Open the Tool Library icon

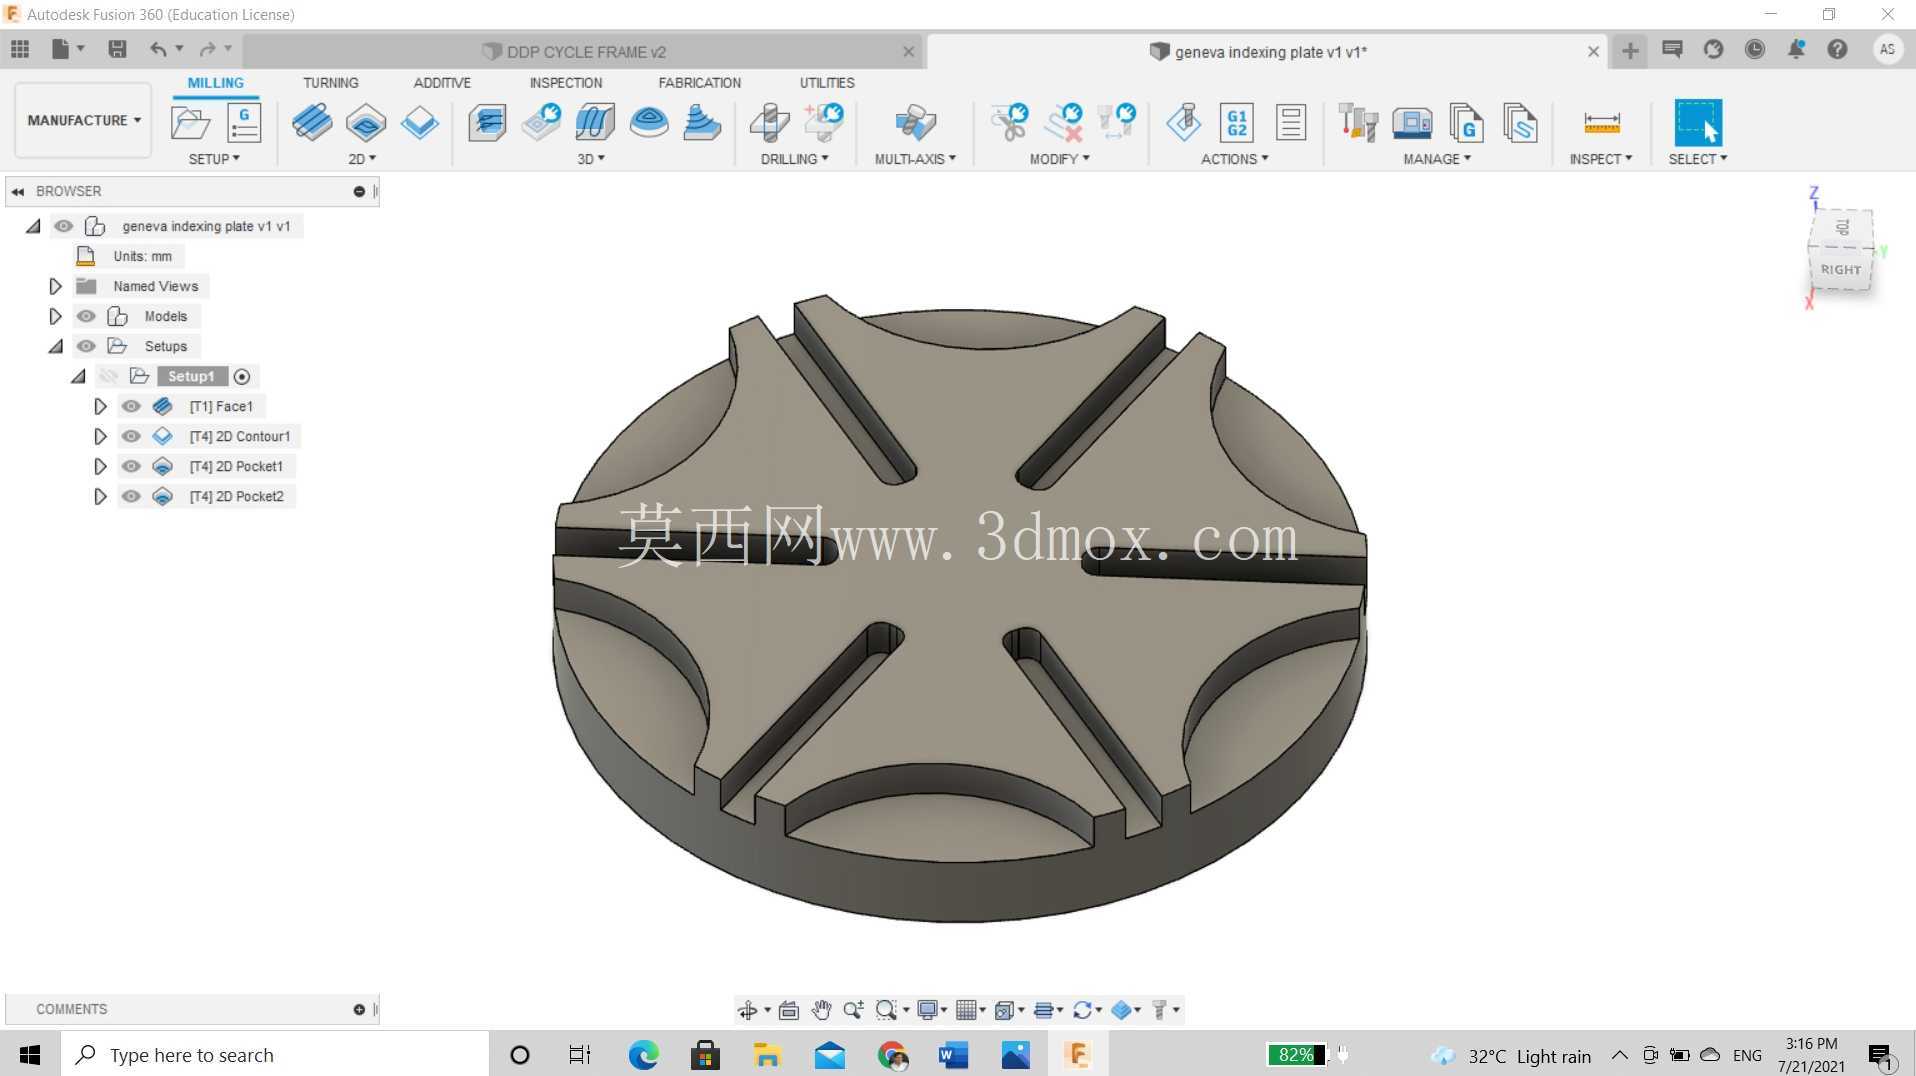pyautogui.click(x=1358, y=123)
